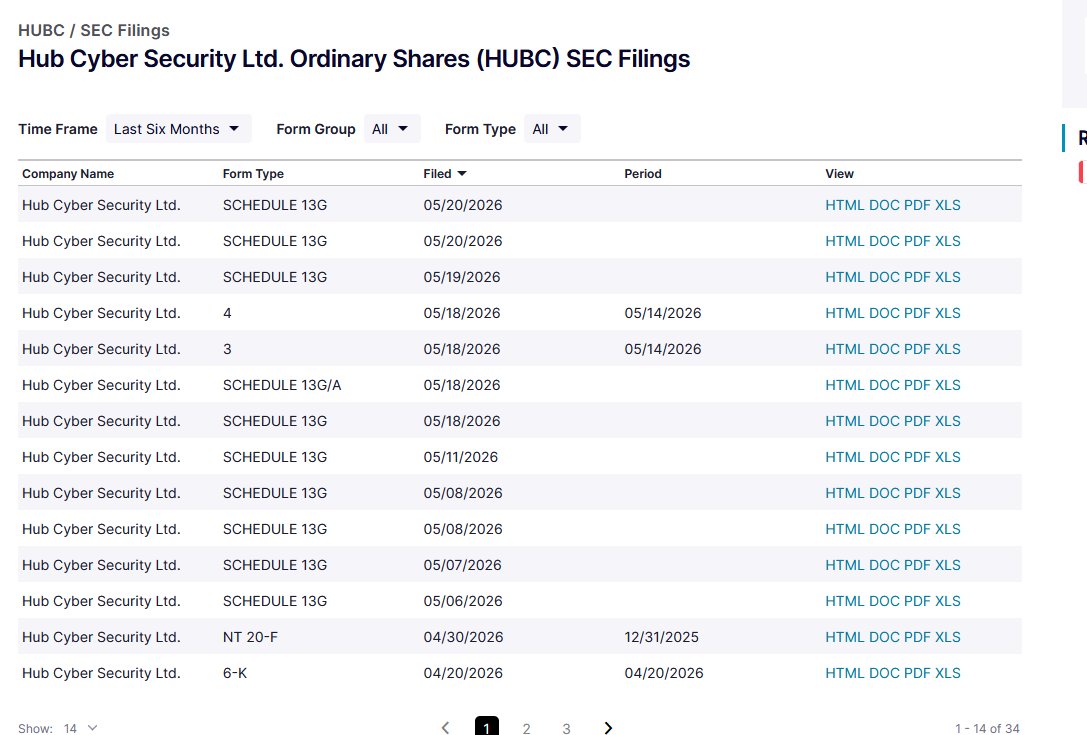
Task: Click period '05/14/2026' in the Form 3 row
Action: [663, 349]
